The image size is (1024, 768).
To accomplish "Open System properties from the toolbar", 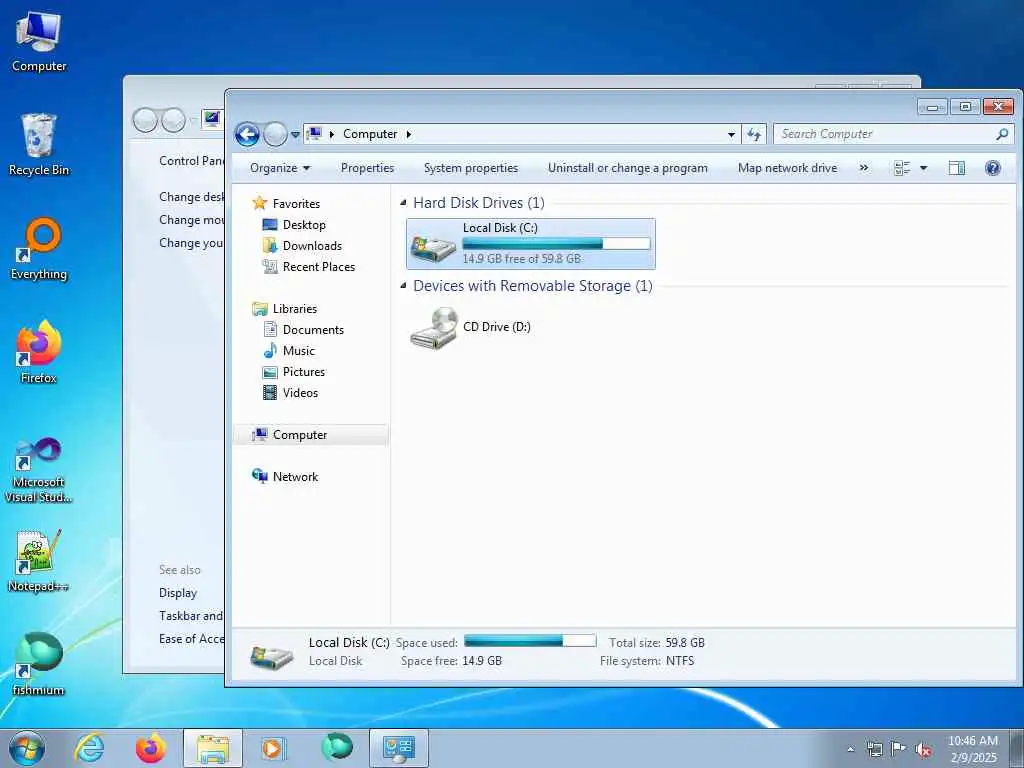I will [x=470, y=168].
